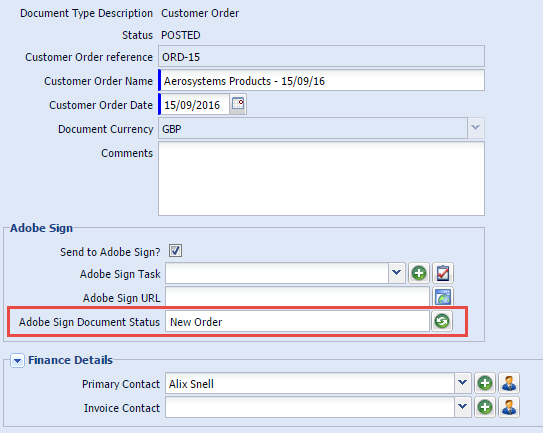Image resolution: width=543 pixels, height=433 pixels.
Task: Click the Primary Contact field showing Alix Snell
Action: [310, 383]
